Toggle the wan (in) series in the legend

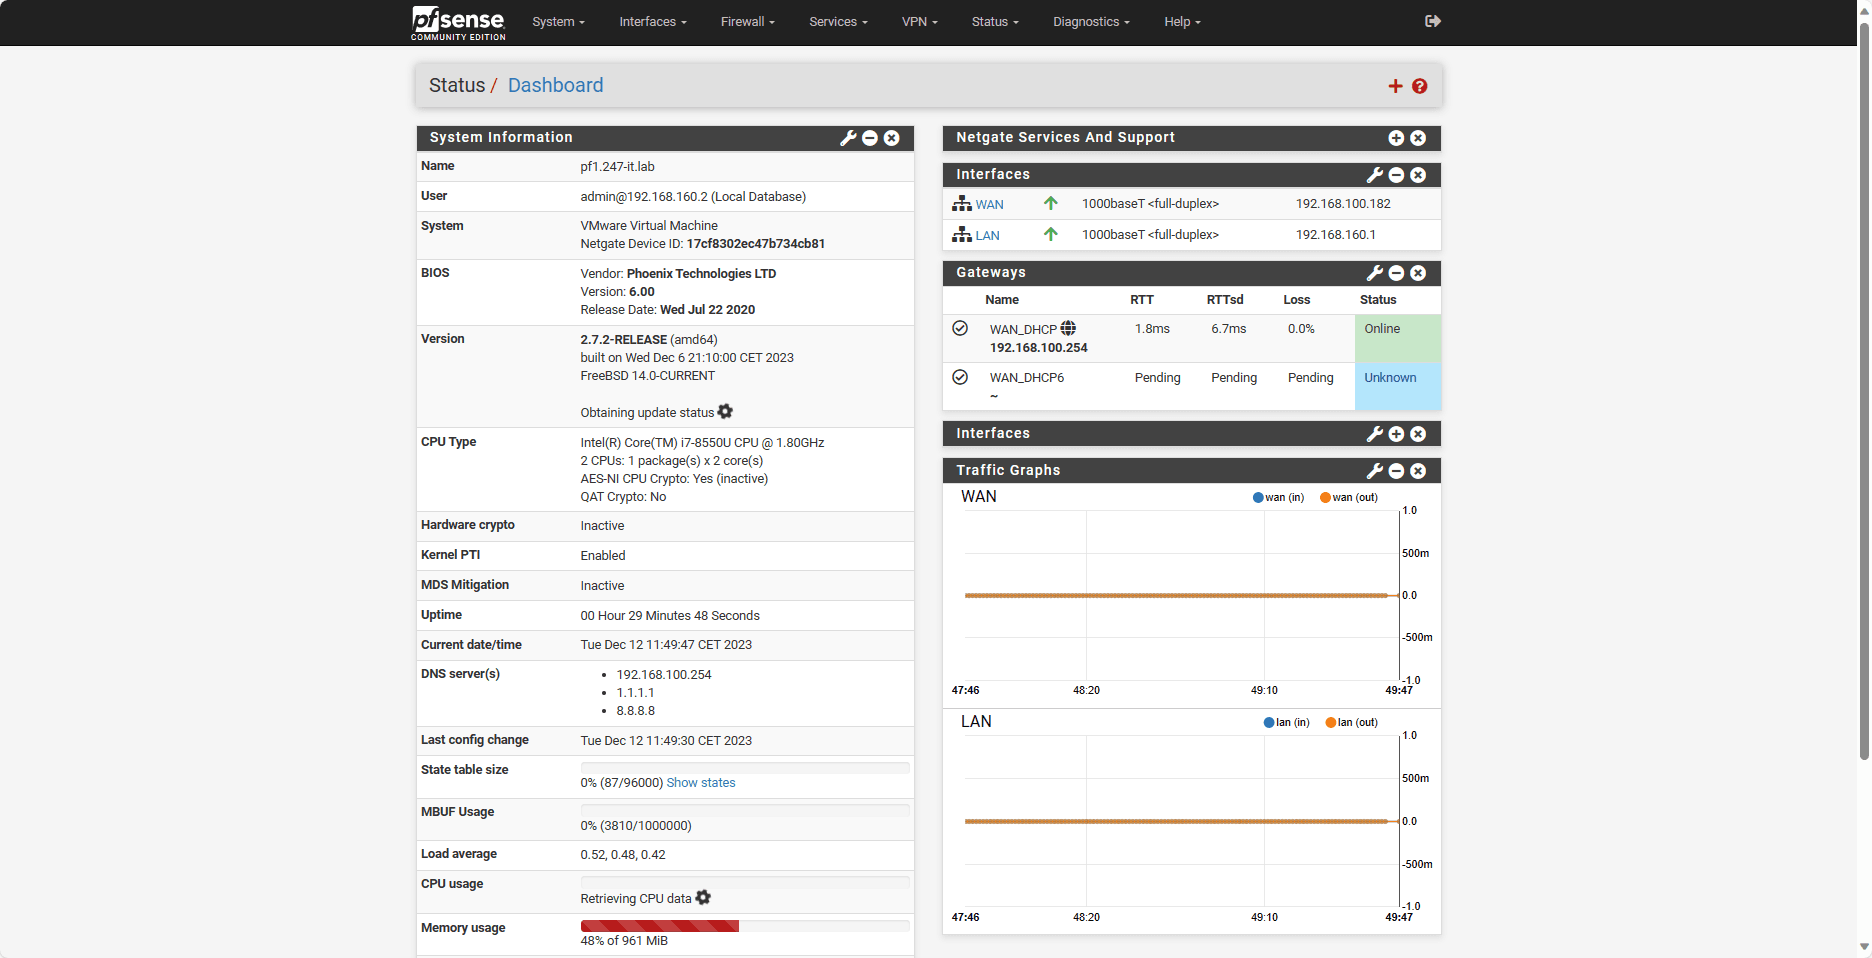click(x=1278, y=497)
